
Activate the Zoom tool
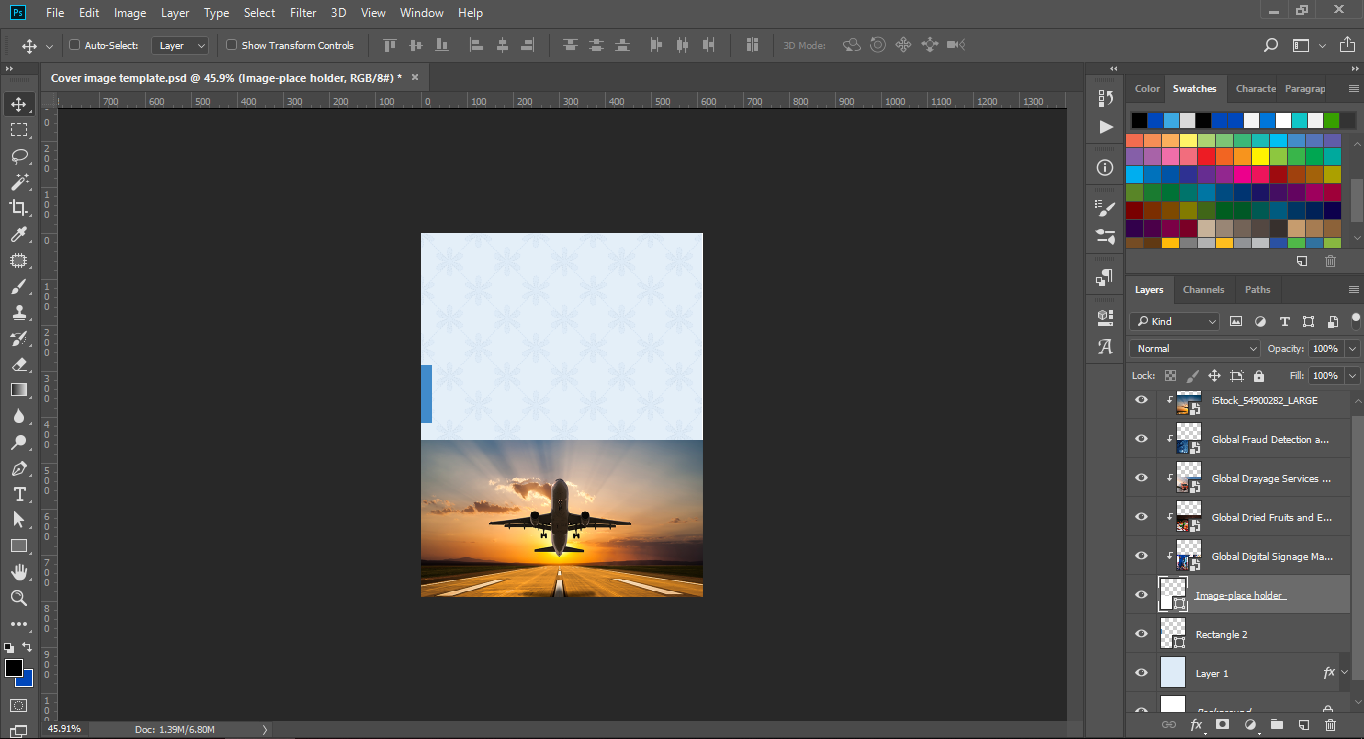(x=21, y=598)
